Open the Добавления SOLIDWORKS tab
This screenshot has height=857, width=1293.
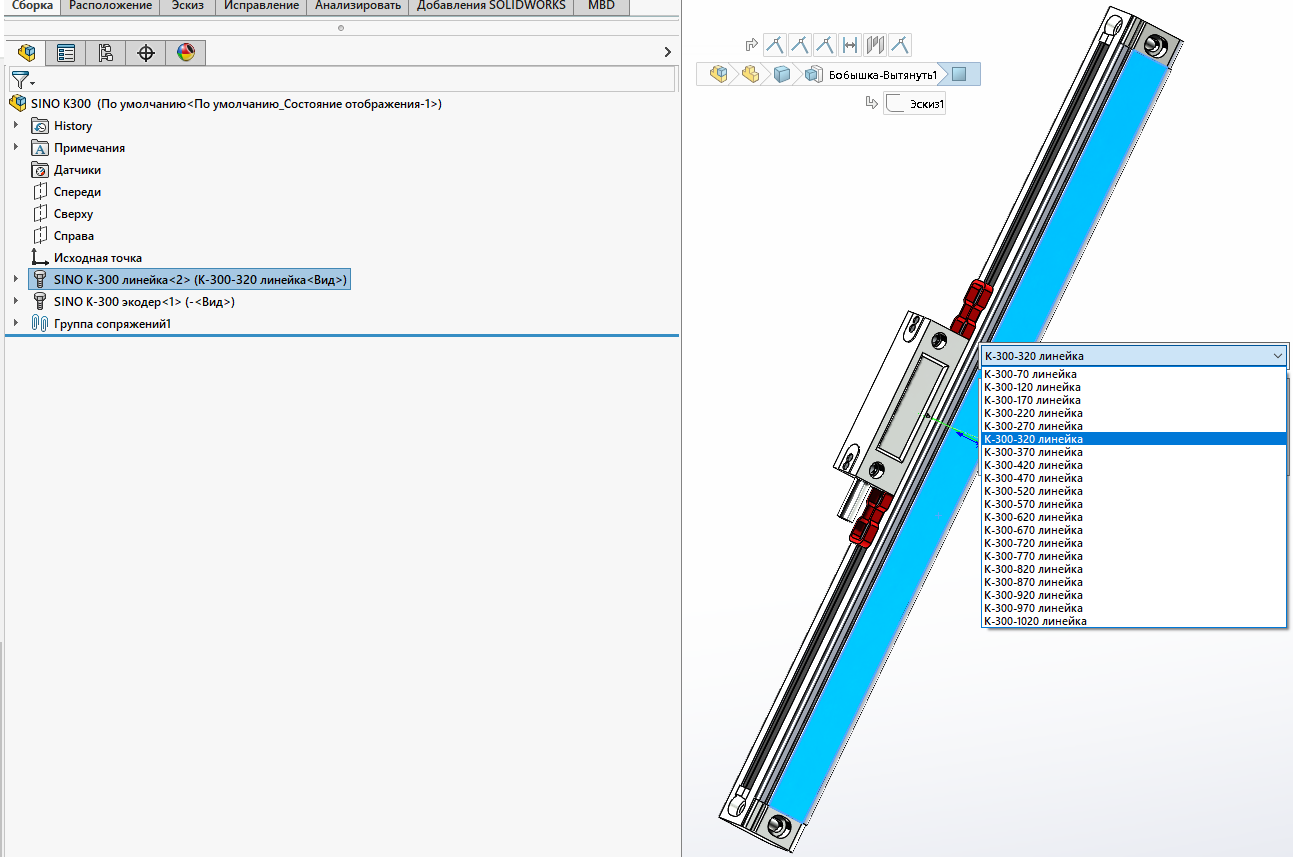point(491,6)
